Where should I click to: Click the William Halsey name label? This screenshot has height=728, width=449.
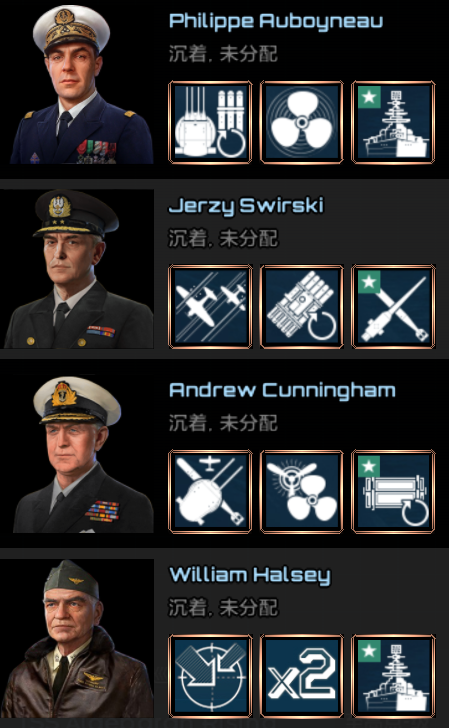pyautogui.click(x=250, y=576)
